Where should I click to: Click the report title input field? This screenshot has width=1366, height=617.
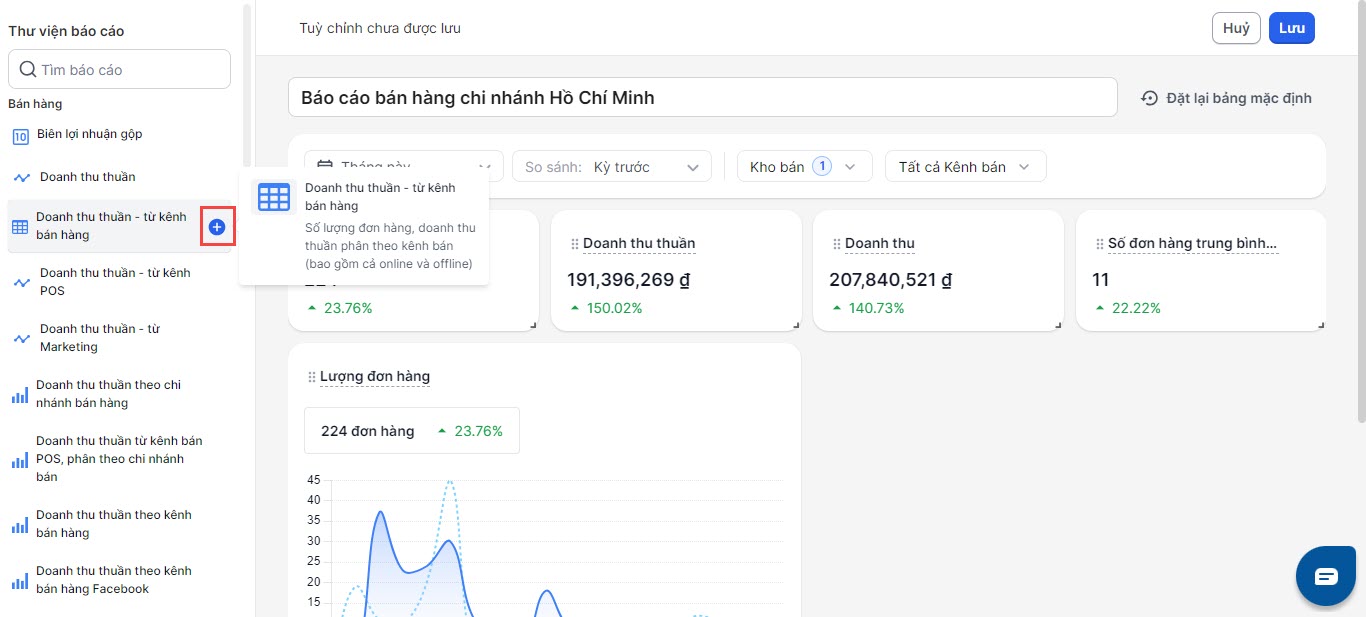(x=702, y=98)
